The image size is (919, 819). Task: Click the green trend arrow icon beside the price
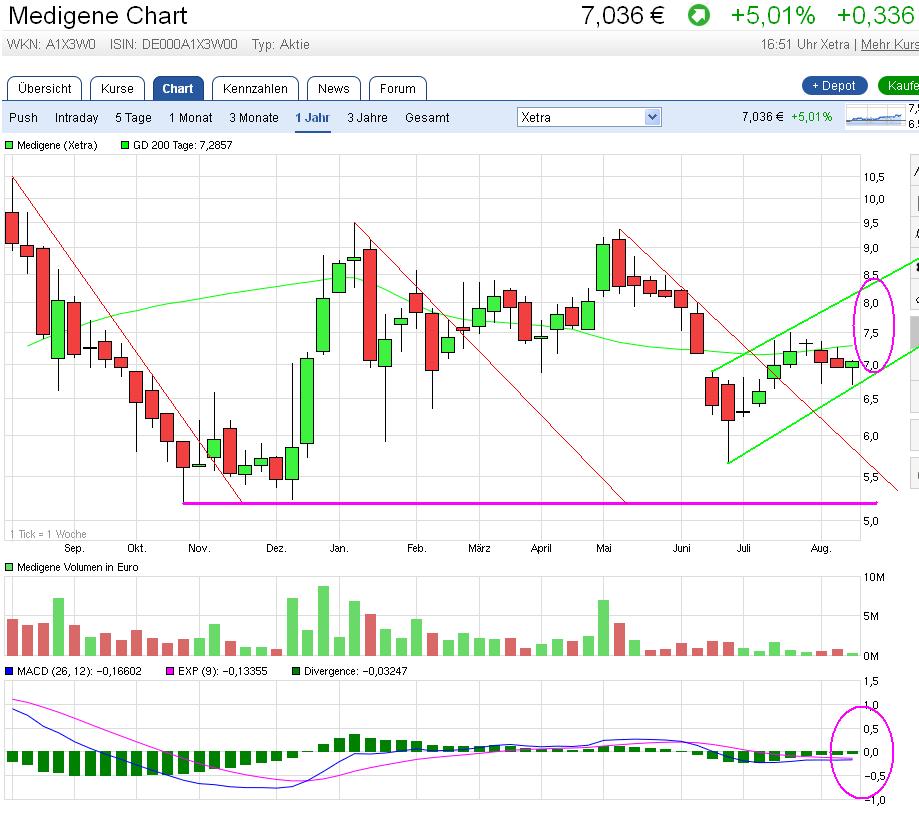(699, 15)
